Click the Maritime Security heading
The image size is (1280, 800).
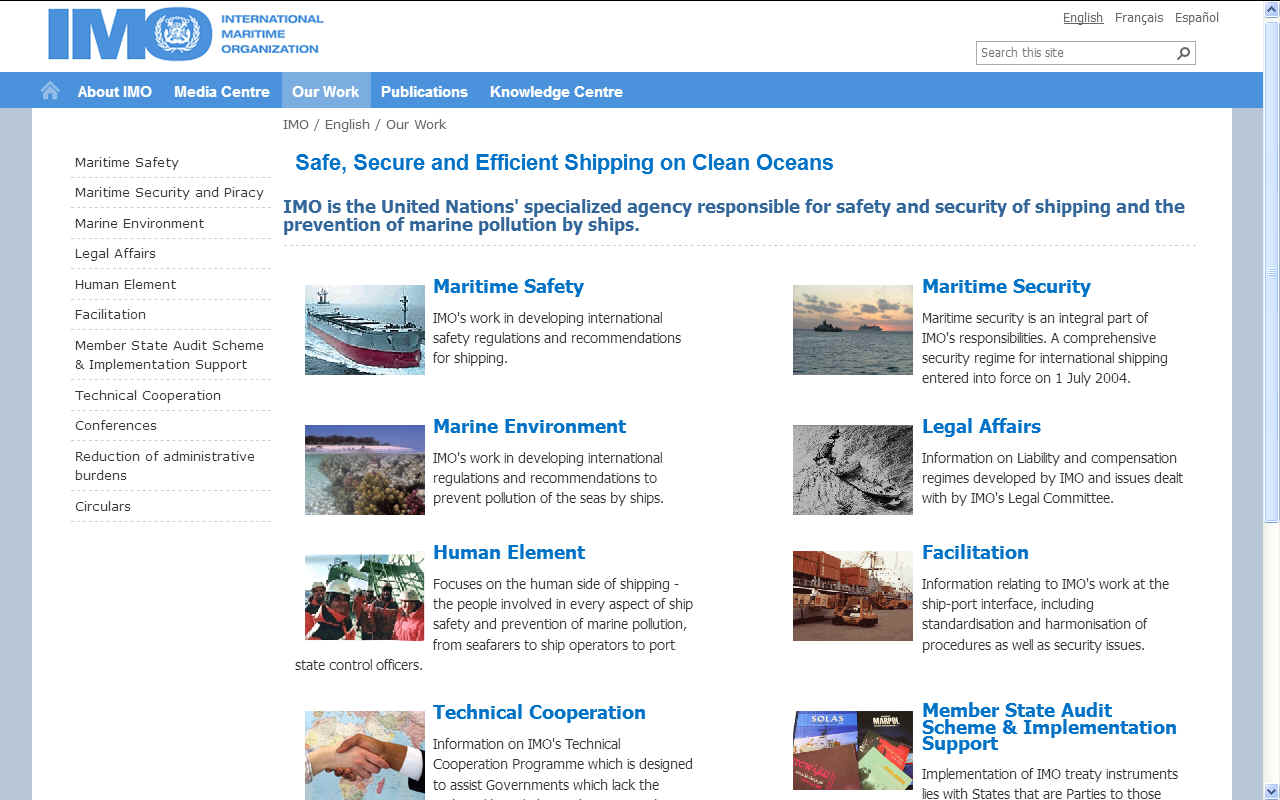1006,287
